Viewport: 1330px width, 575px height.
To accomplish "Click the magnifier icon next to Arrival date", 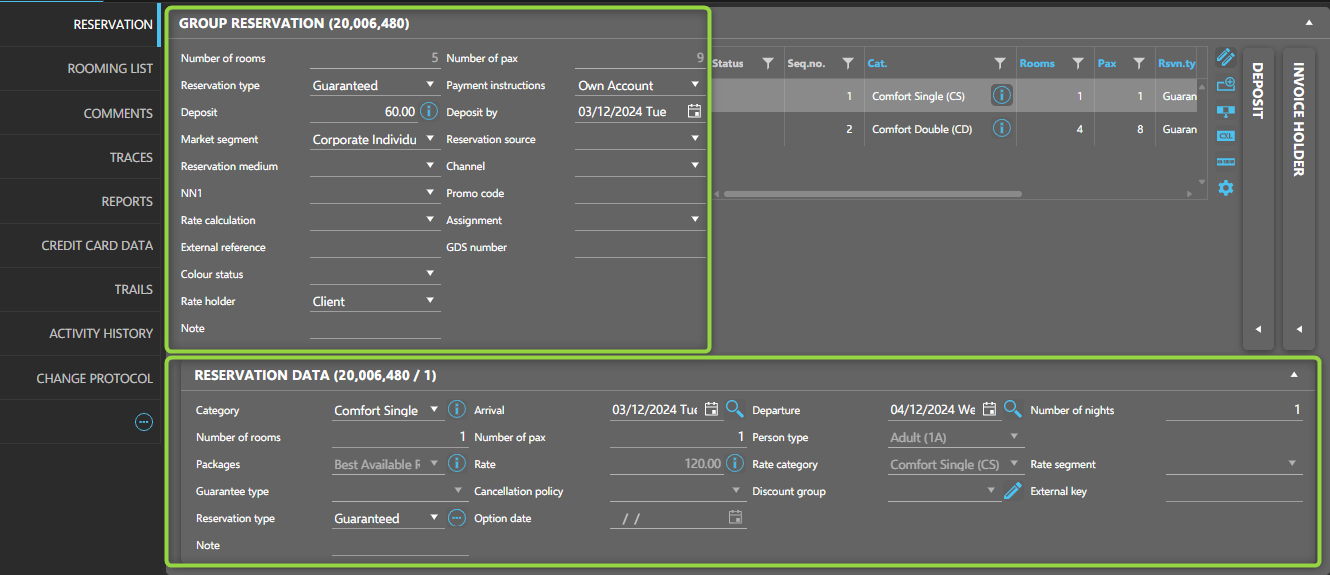I will (734, 409).
